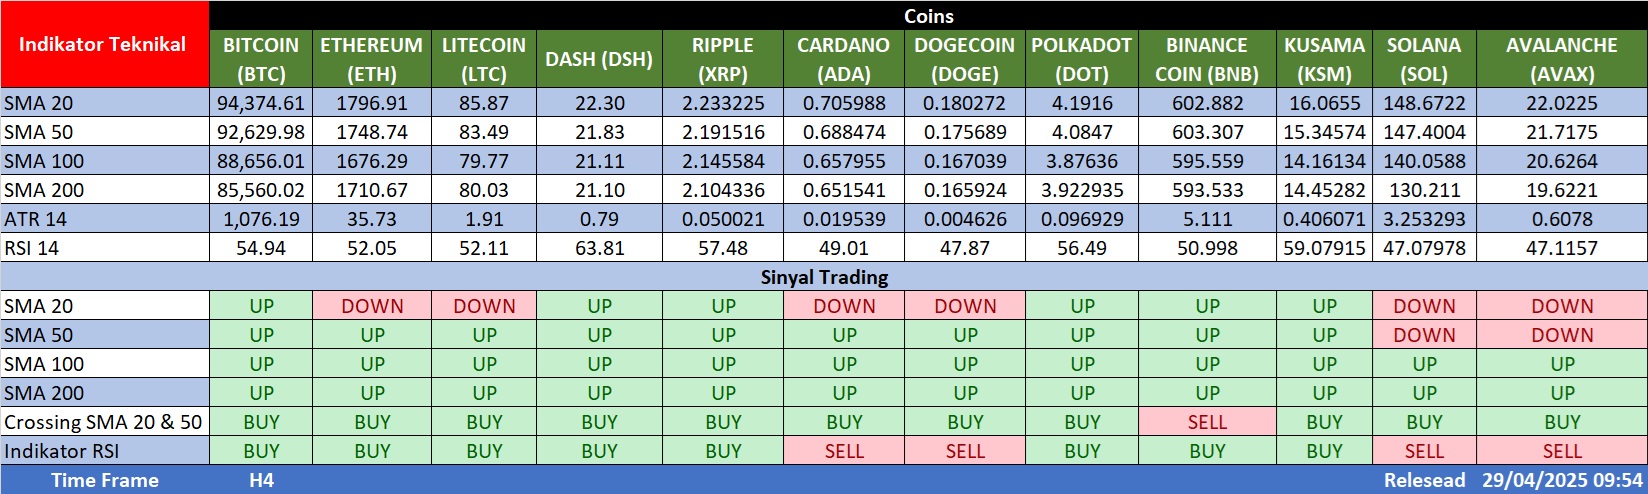Click the SELL signal in Crossing SMA row
1648x494 pixels.
pyautogui.click(x=1207, y=422)
